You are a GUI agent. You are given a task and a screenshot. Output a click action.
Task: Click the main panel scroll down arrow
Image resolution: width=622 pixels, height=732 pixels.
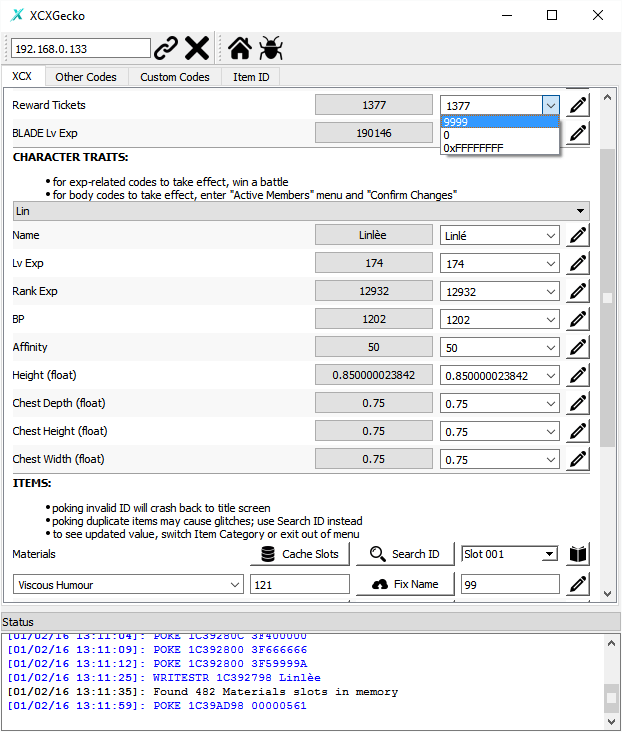tap(607, 594)
